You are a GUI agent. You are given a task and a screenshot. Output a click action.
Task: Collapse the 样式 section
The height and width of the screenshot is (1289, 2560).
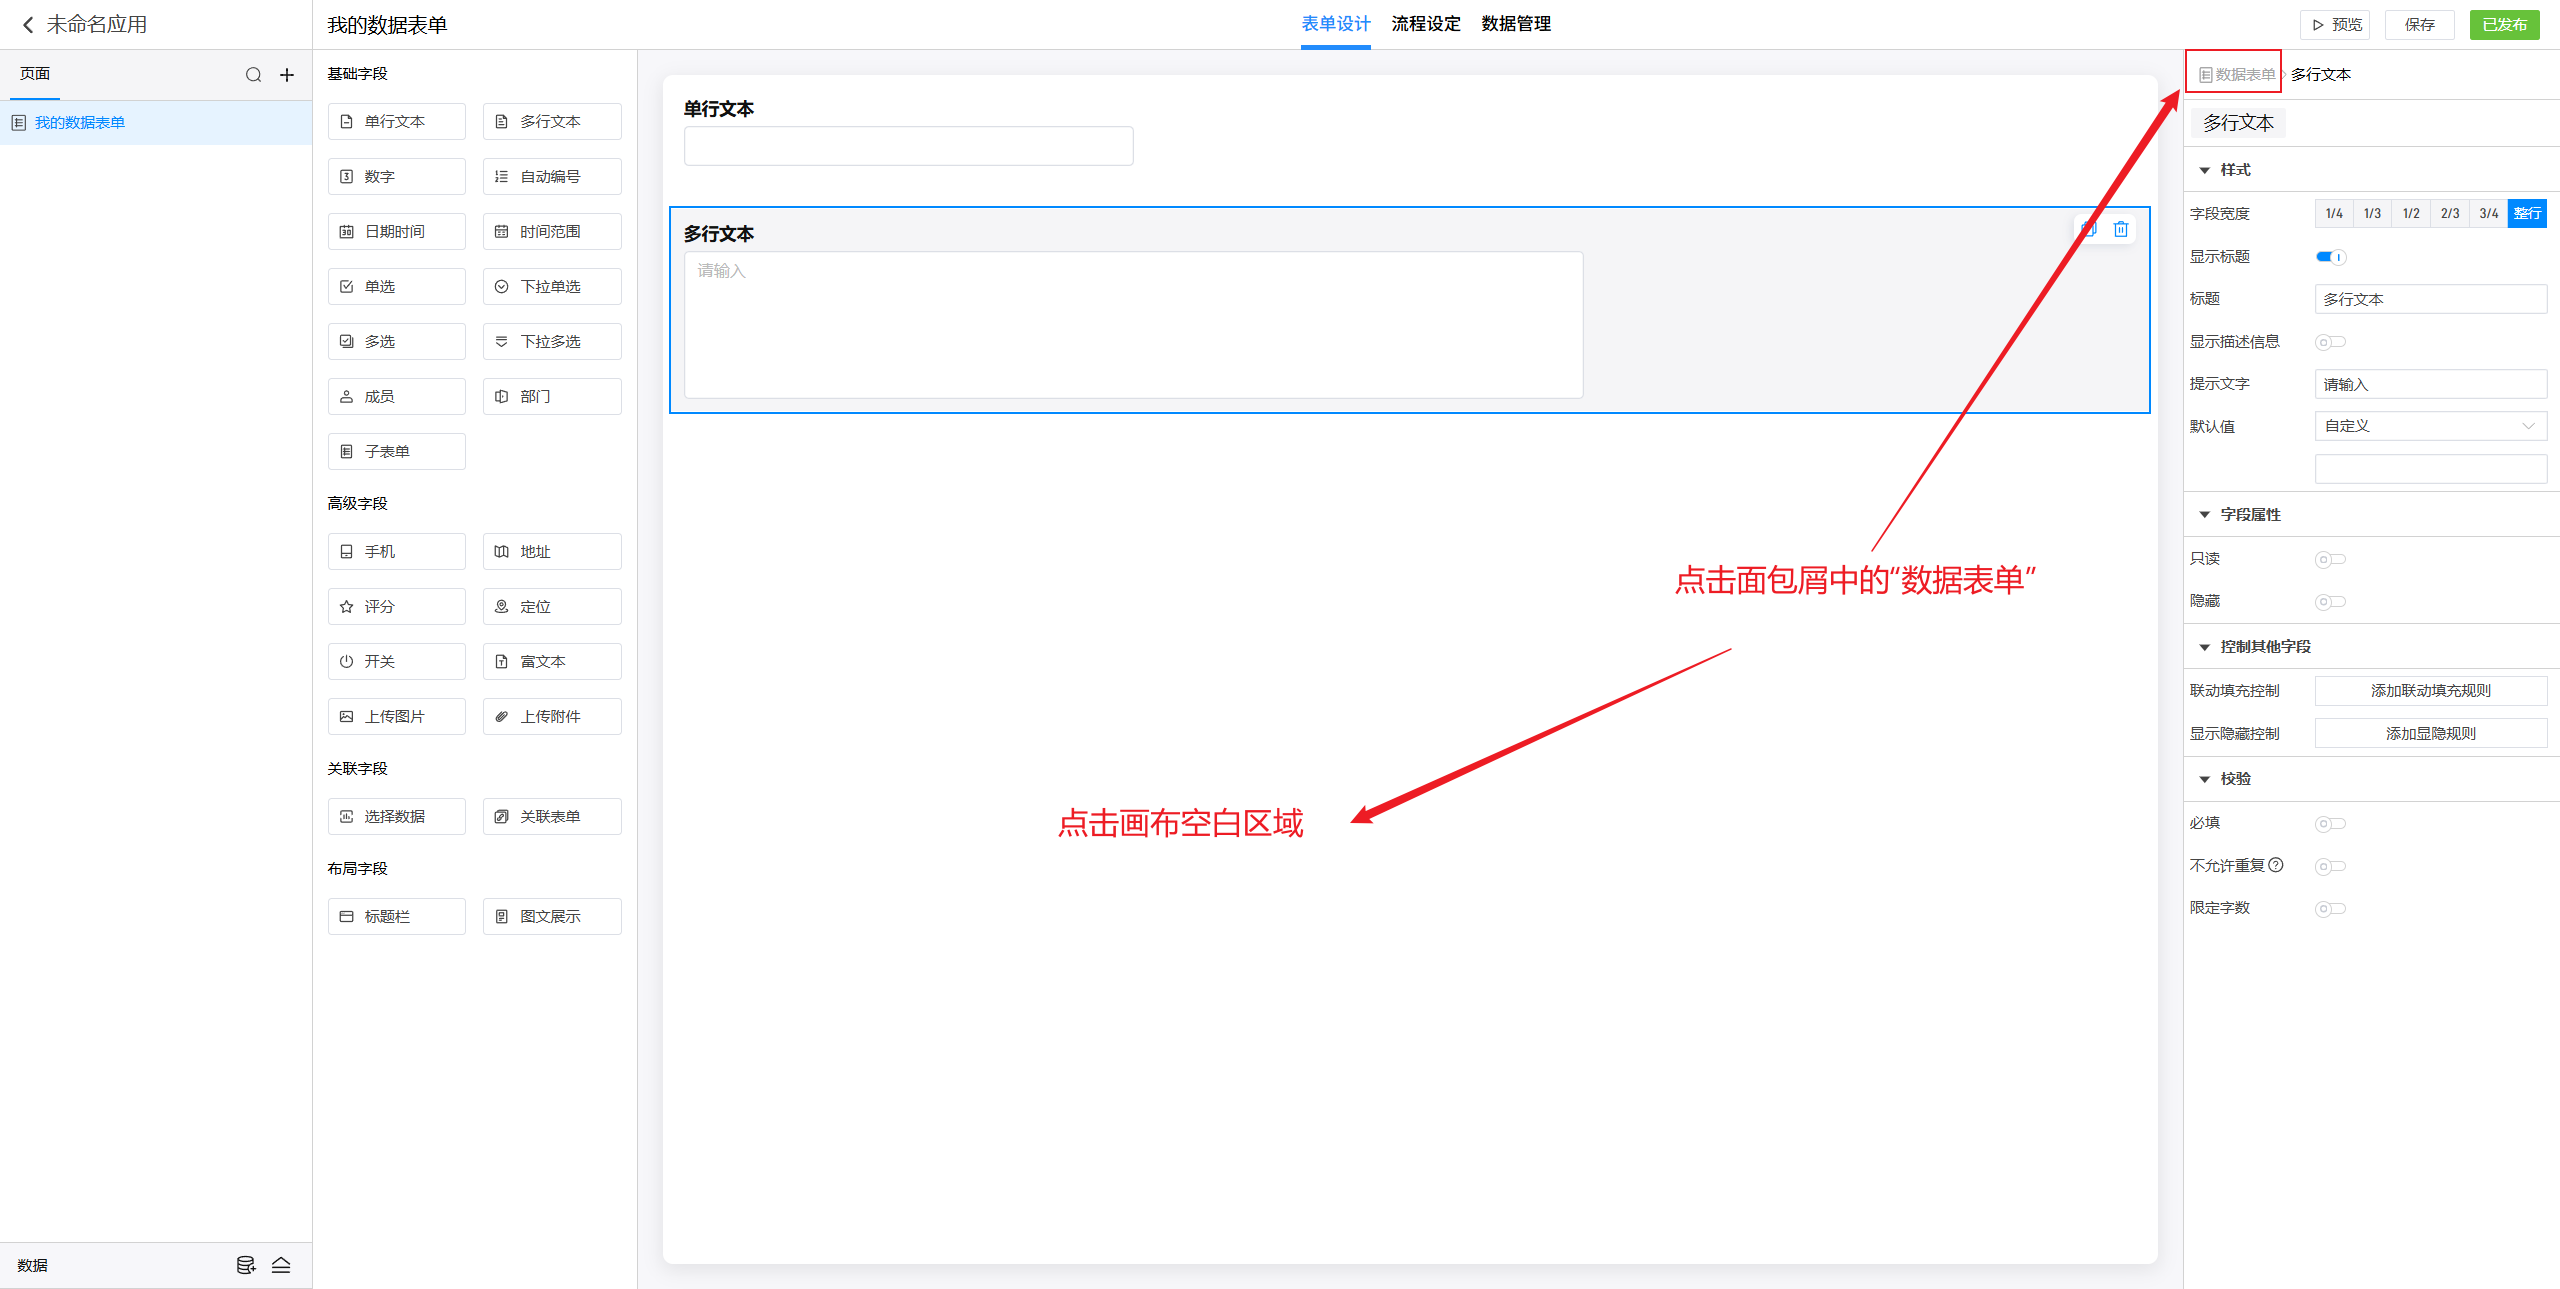pos(2205,170)
